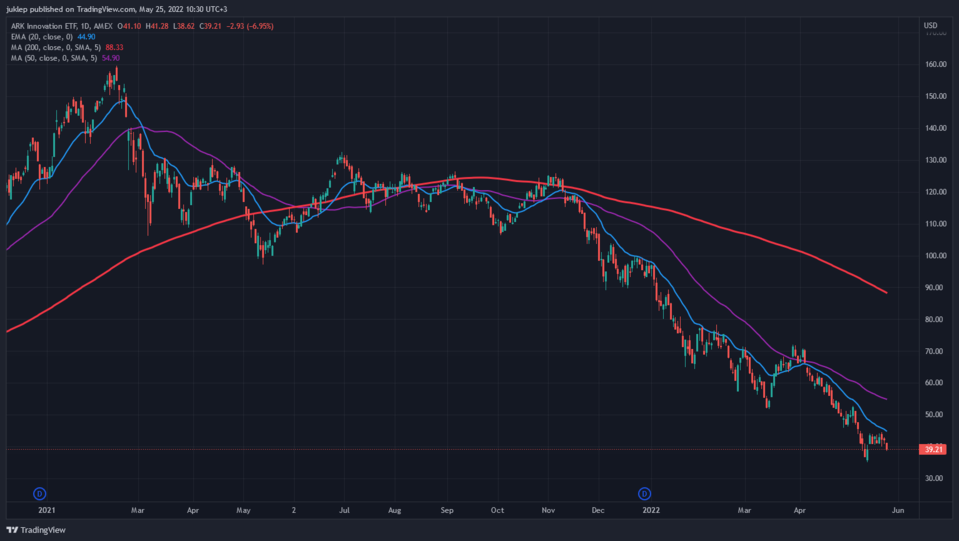
Task: Click the 2022 label on time axis
Action: tap(651, 510)
